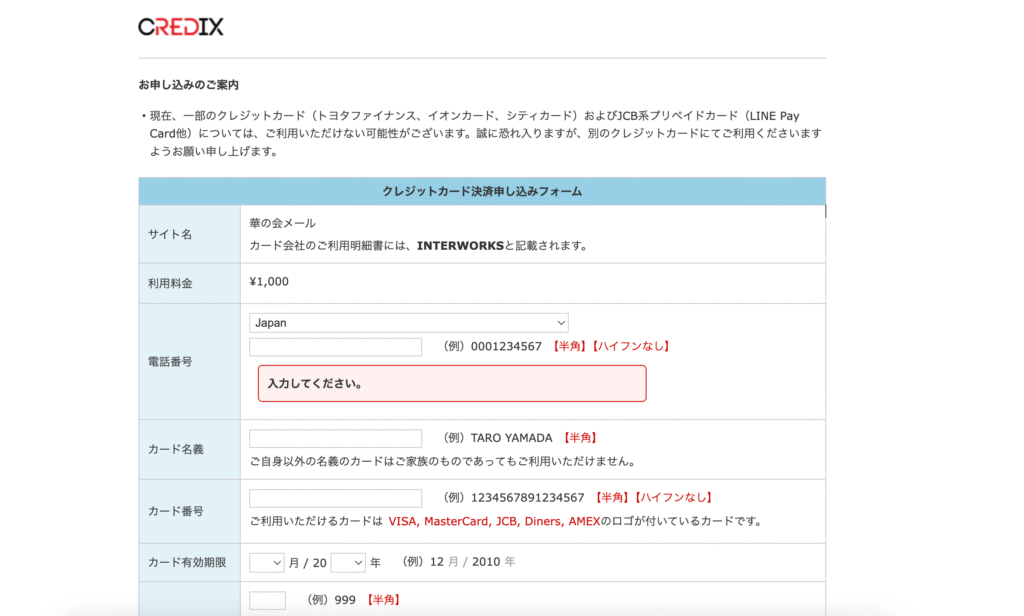Click the 華の会メール site name text
The image size is (1024, 616).
pos(282,223)
